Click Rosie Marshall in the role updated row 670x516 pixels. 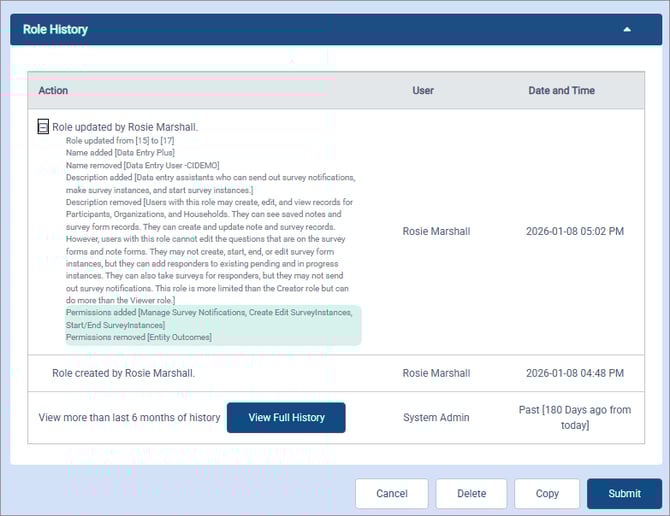click(436, 231)
